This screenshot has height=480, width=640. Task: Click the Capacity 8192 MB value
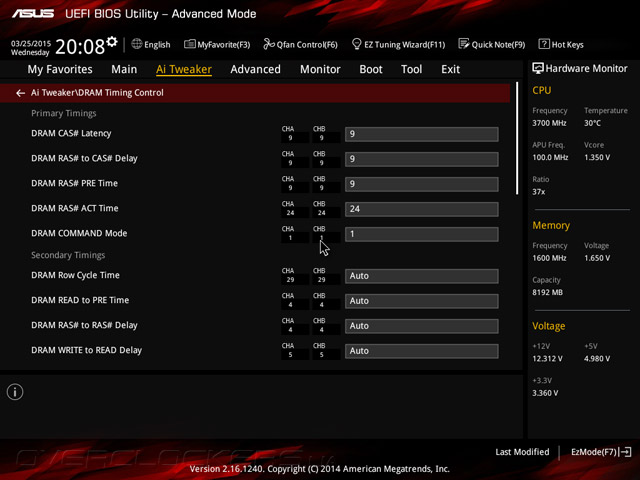(547, 292)
